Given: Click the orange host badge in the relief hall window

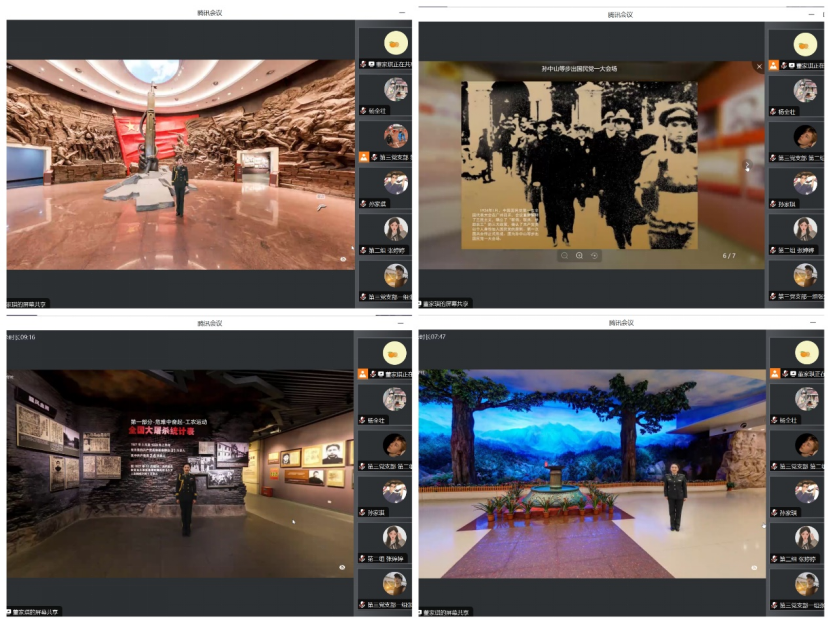Looking at the screenshot, I should pyautogui.click(x=364, y=157).
